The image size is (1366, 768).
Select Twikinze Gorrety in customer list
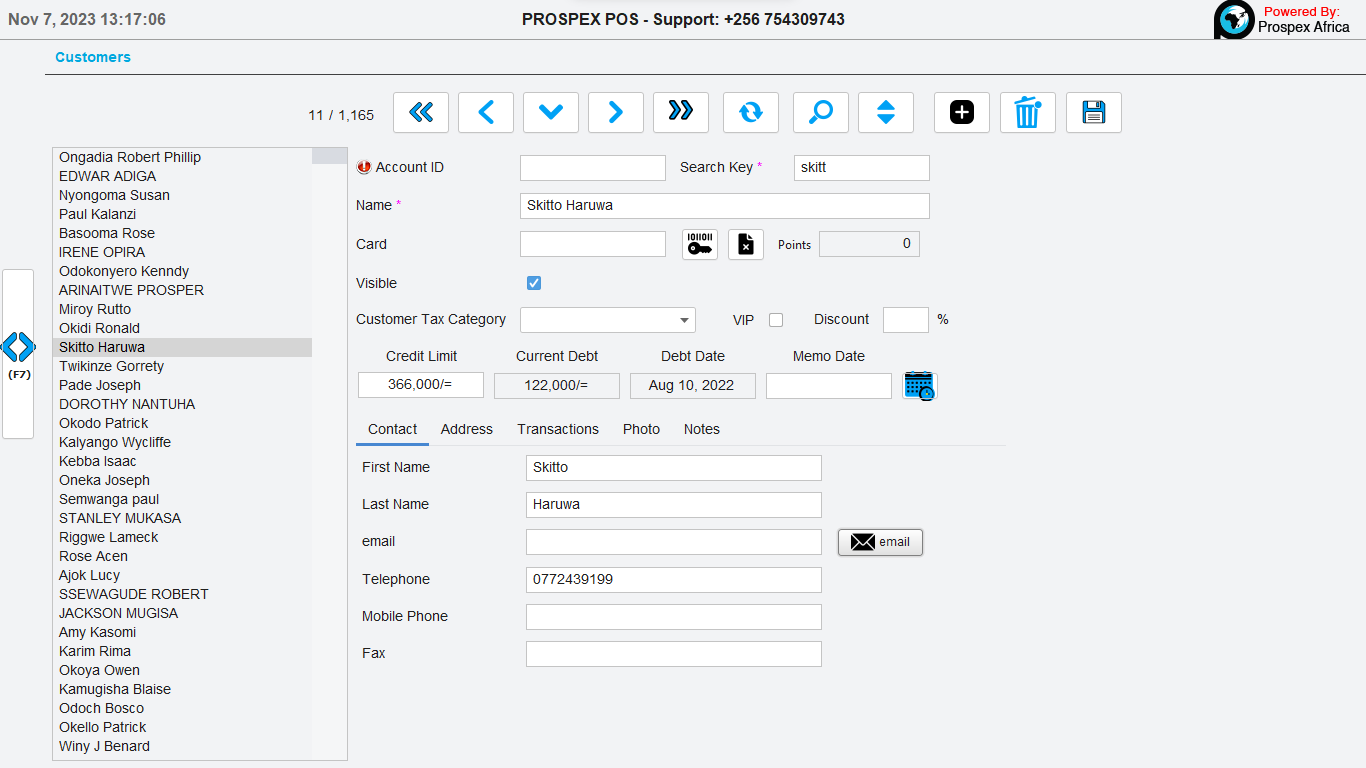[x=112, y=366]
